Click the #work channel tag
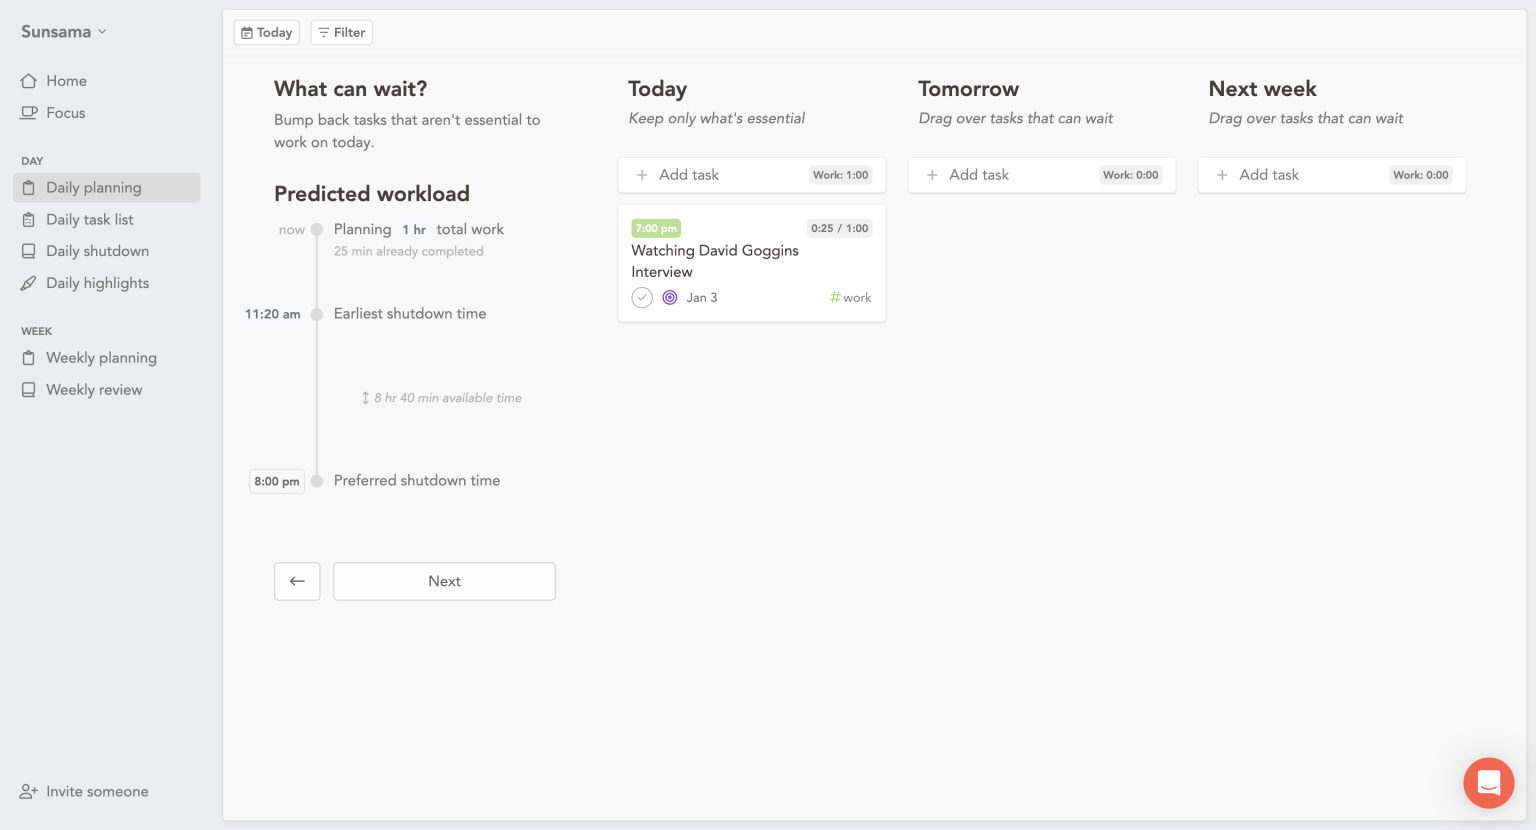Viewport: 1536px width, 830px height. tap(851, 297)
